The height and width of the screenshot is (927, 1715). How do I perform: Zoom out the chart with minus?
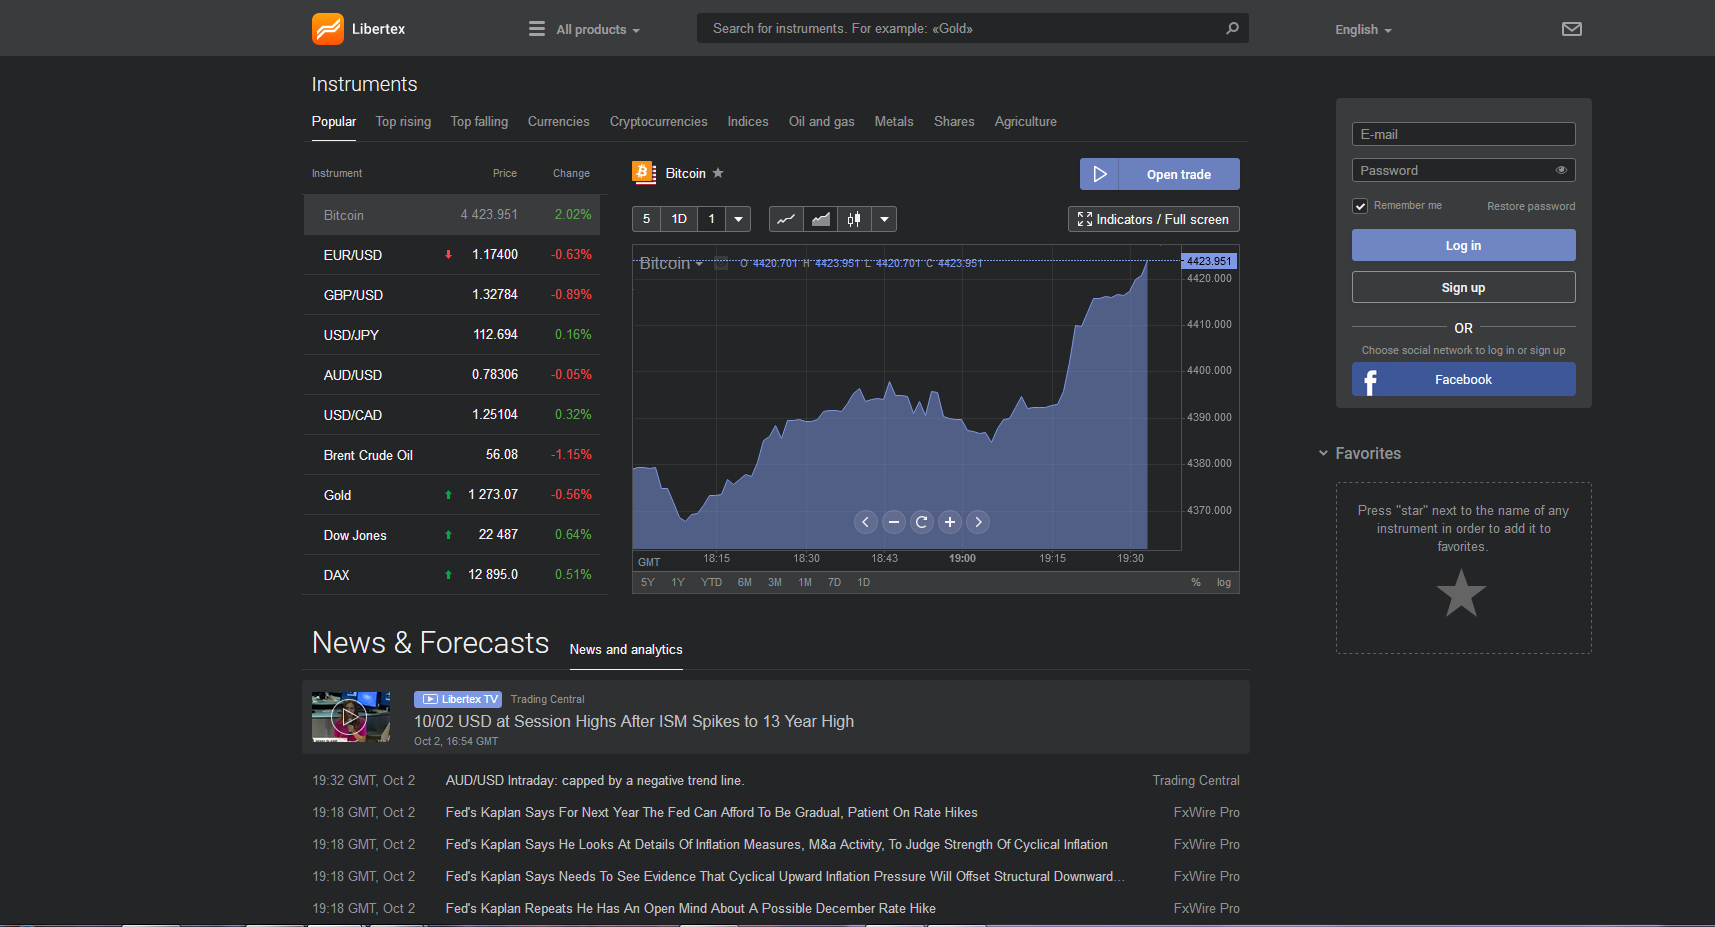pyautogui.click(x=894, y=522)
